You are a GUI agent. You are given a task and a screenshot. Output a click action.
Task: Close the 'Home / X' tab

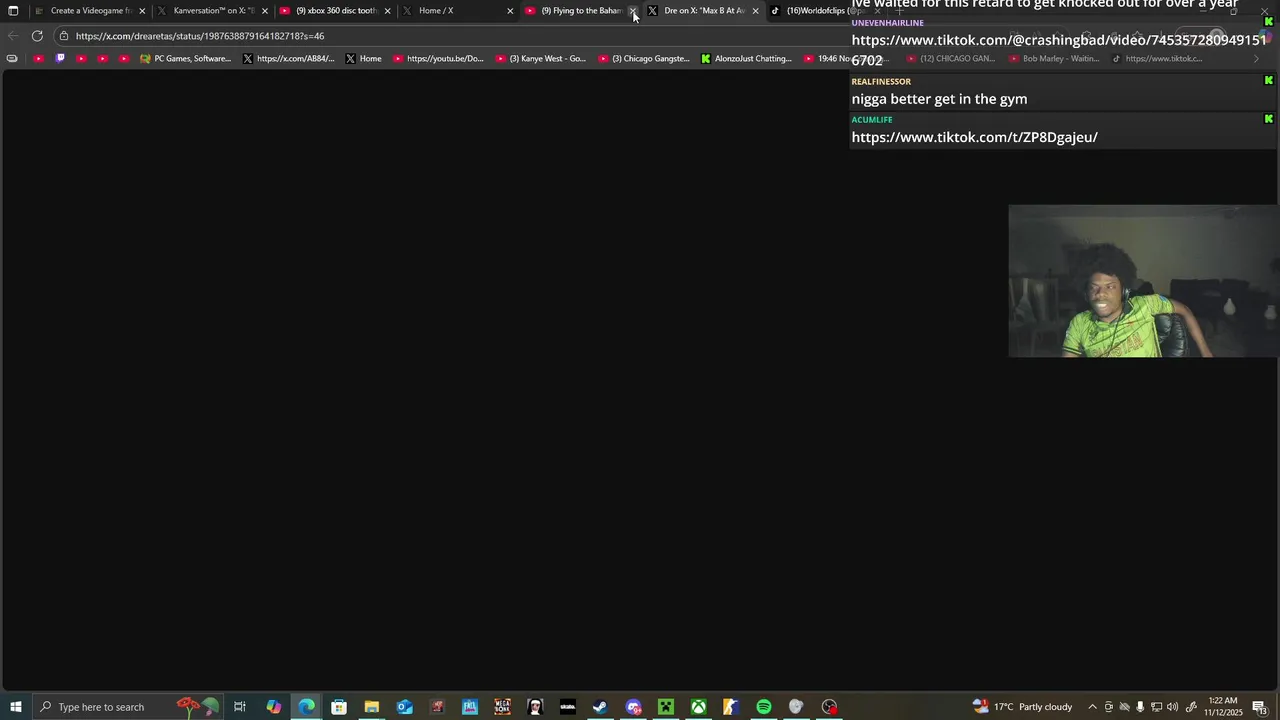pyautogui.click(x=510, y=11)
